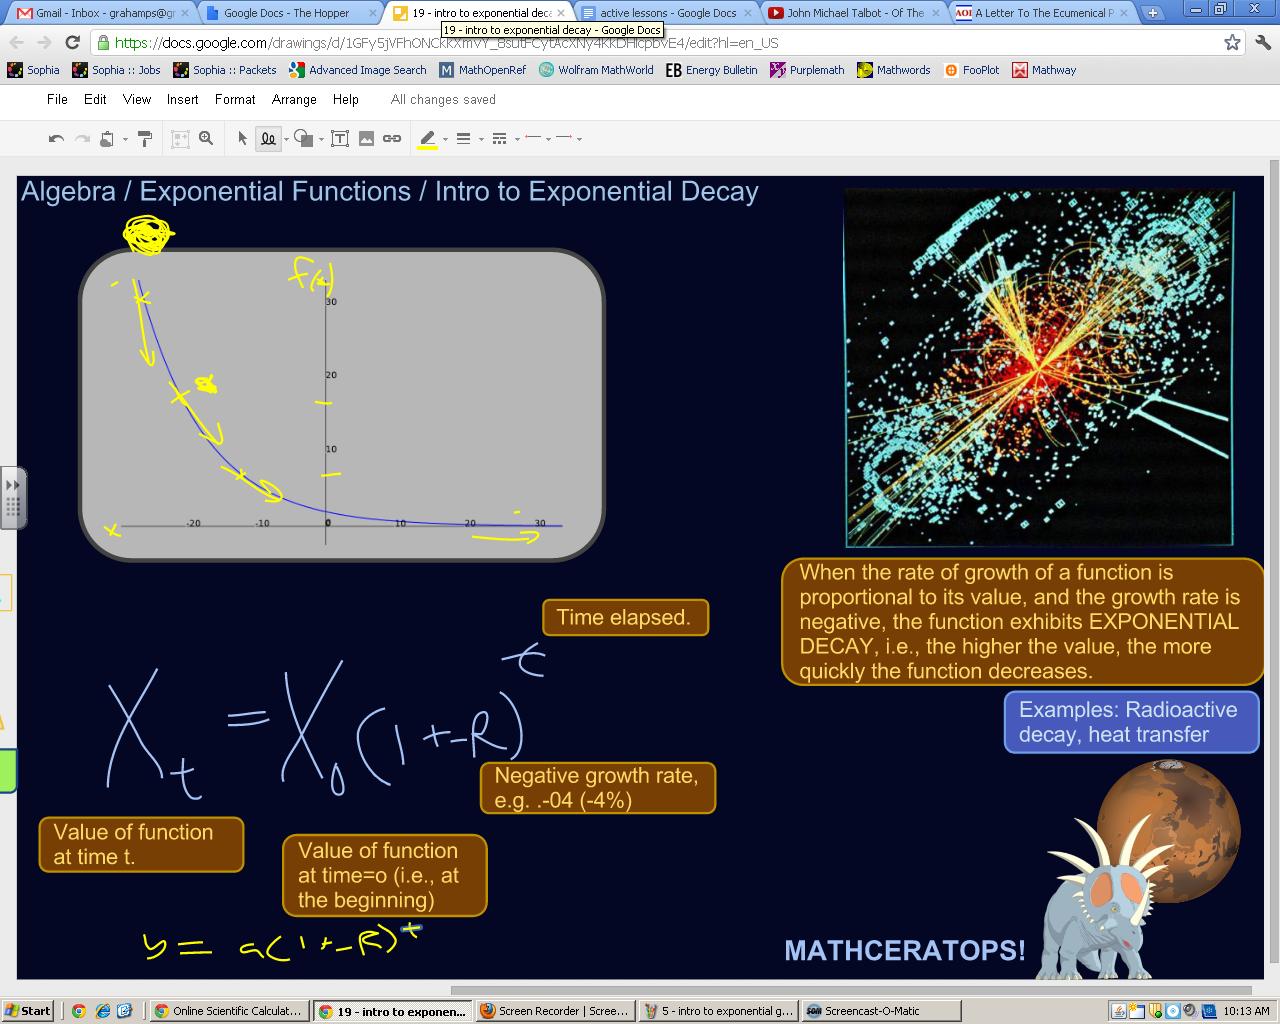Open the Arrange menu
This screenshot has height=1024, width=1280.
[x=293, y=99]
